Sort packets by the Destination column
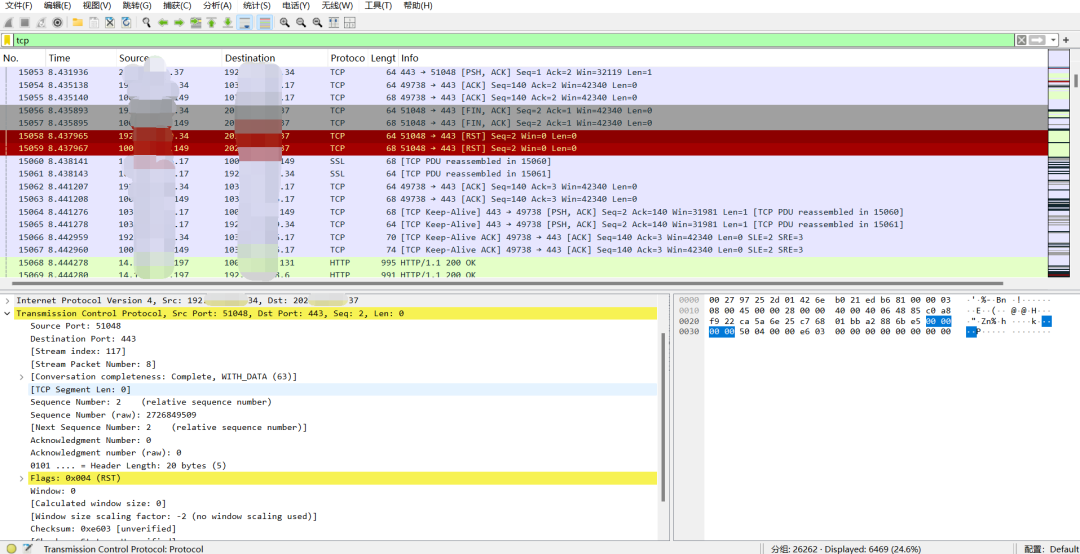This screenshot has height=554, width=1080. point(275,58)
